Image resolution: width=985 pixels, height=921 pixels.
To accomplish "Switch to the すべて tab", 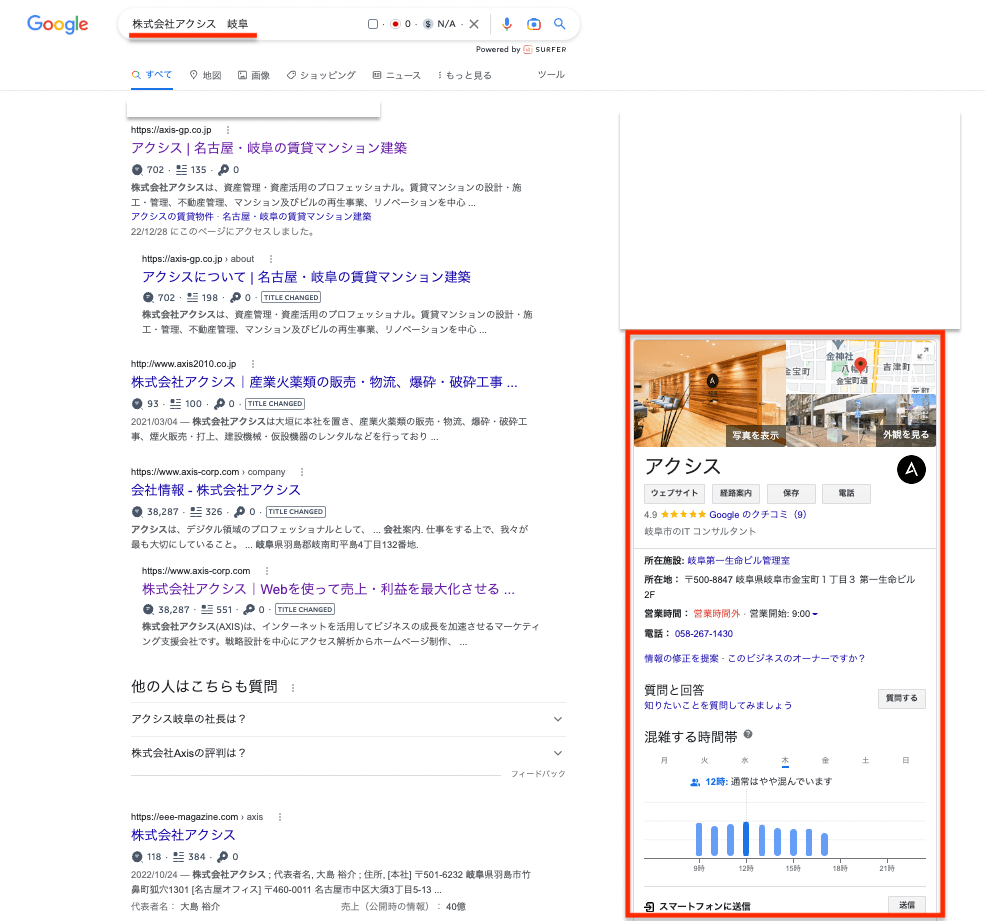I will [151, 75].
